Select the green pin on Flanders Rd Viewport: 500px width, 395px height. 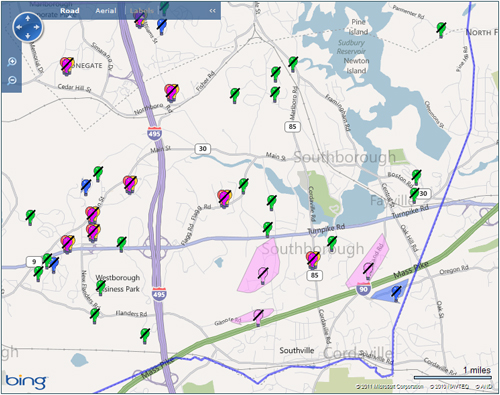point(95,315)
